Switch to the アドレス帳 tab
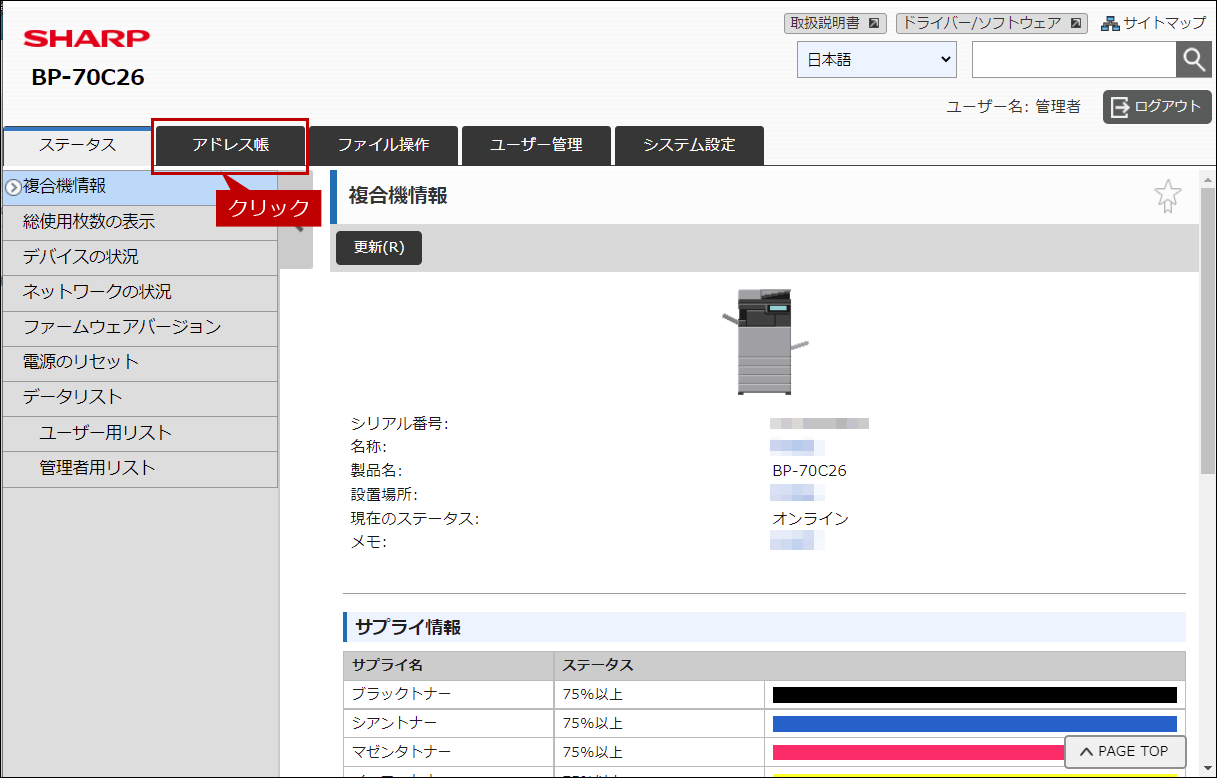Viewport: 1217px width, 778px height. [230, 145]
